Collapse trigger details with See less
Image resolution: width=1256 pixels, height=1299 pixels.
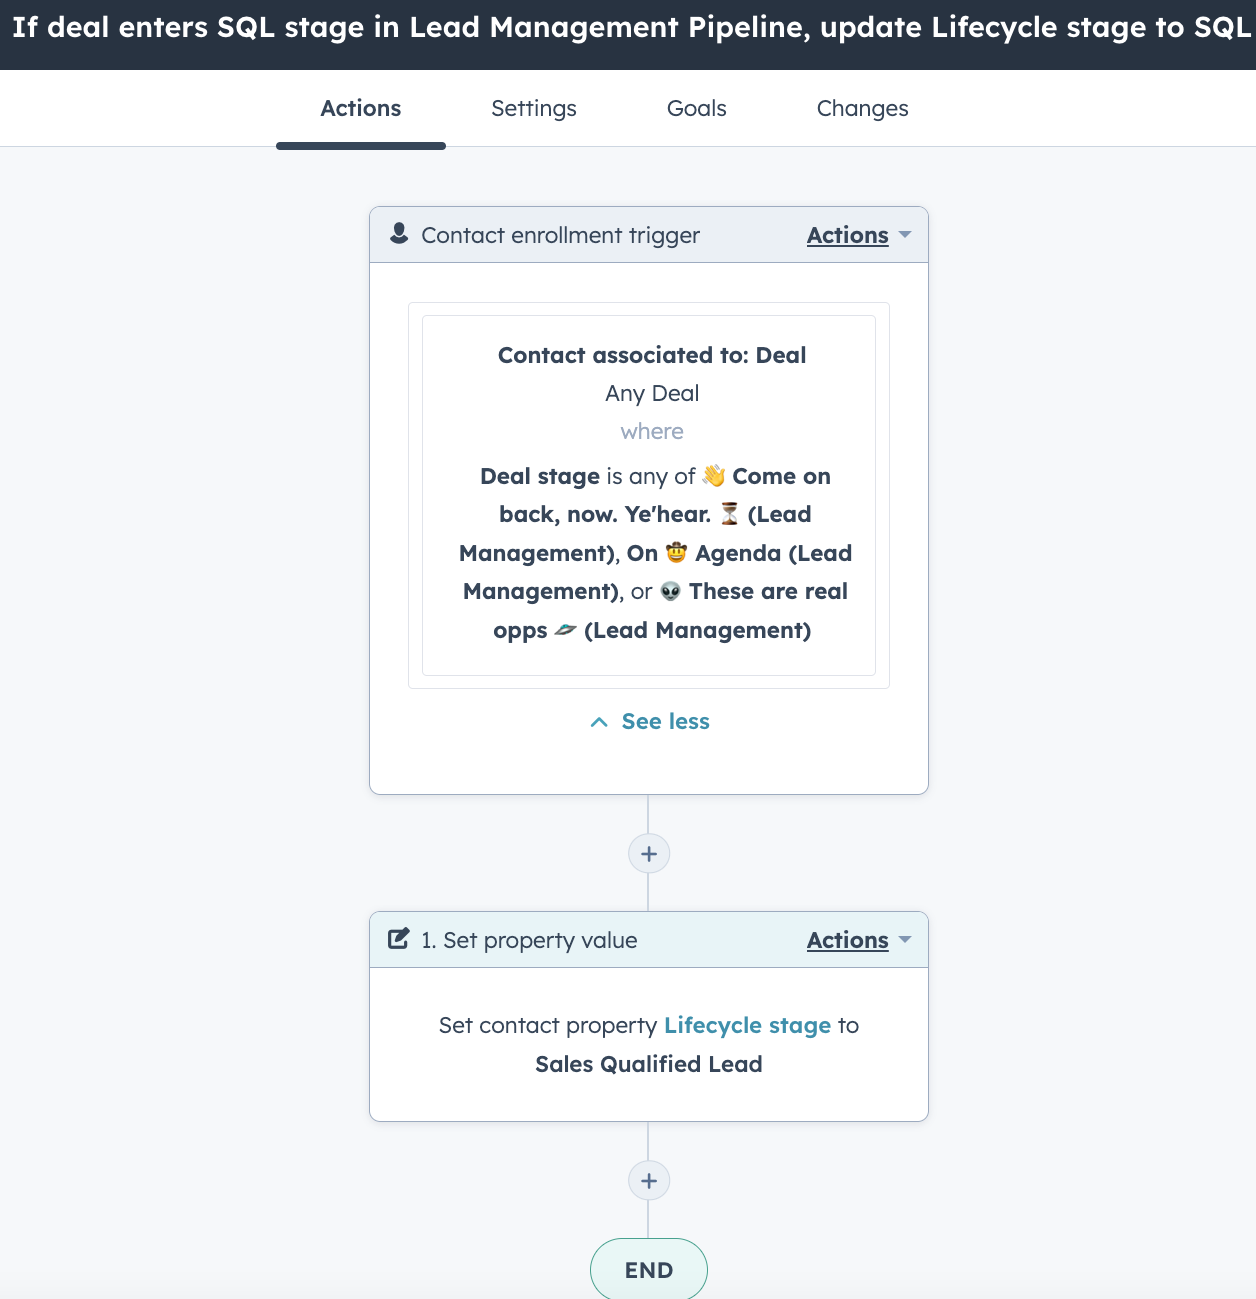point(650,722)
